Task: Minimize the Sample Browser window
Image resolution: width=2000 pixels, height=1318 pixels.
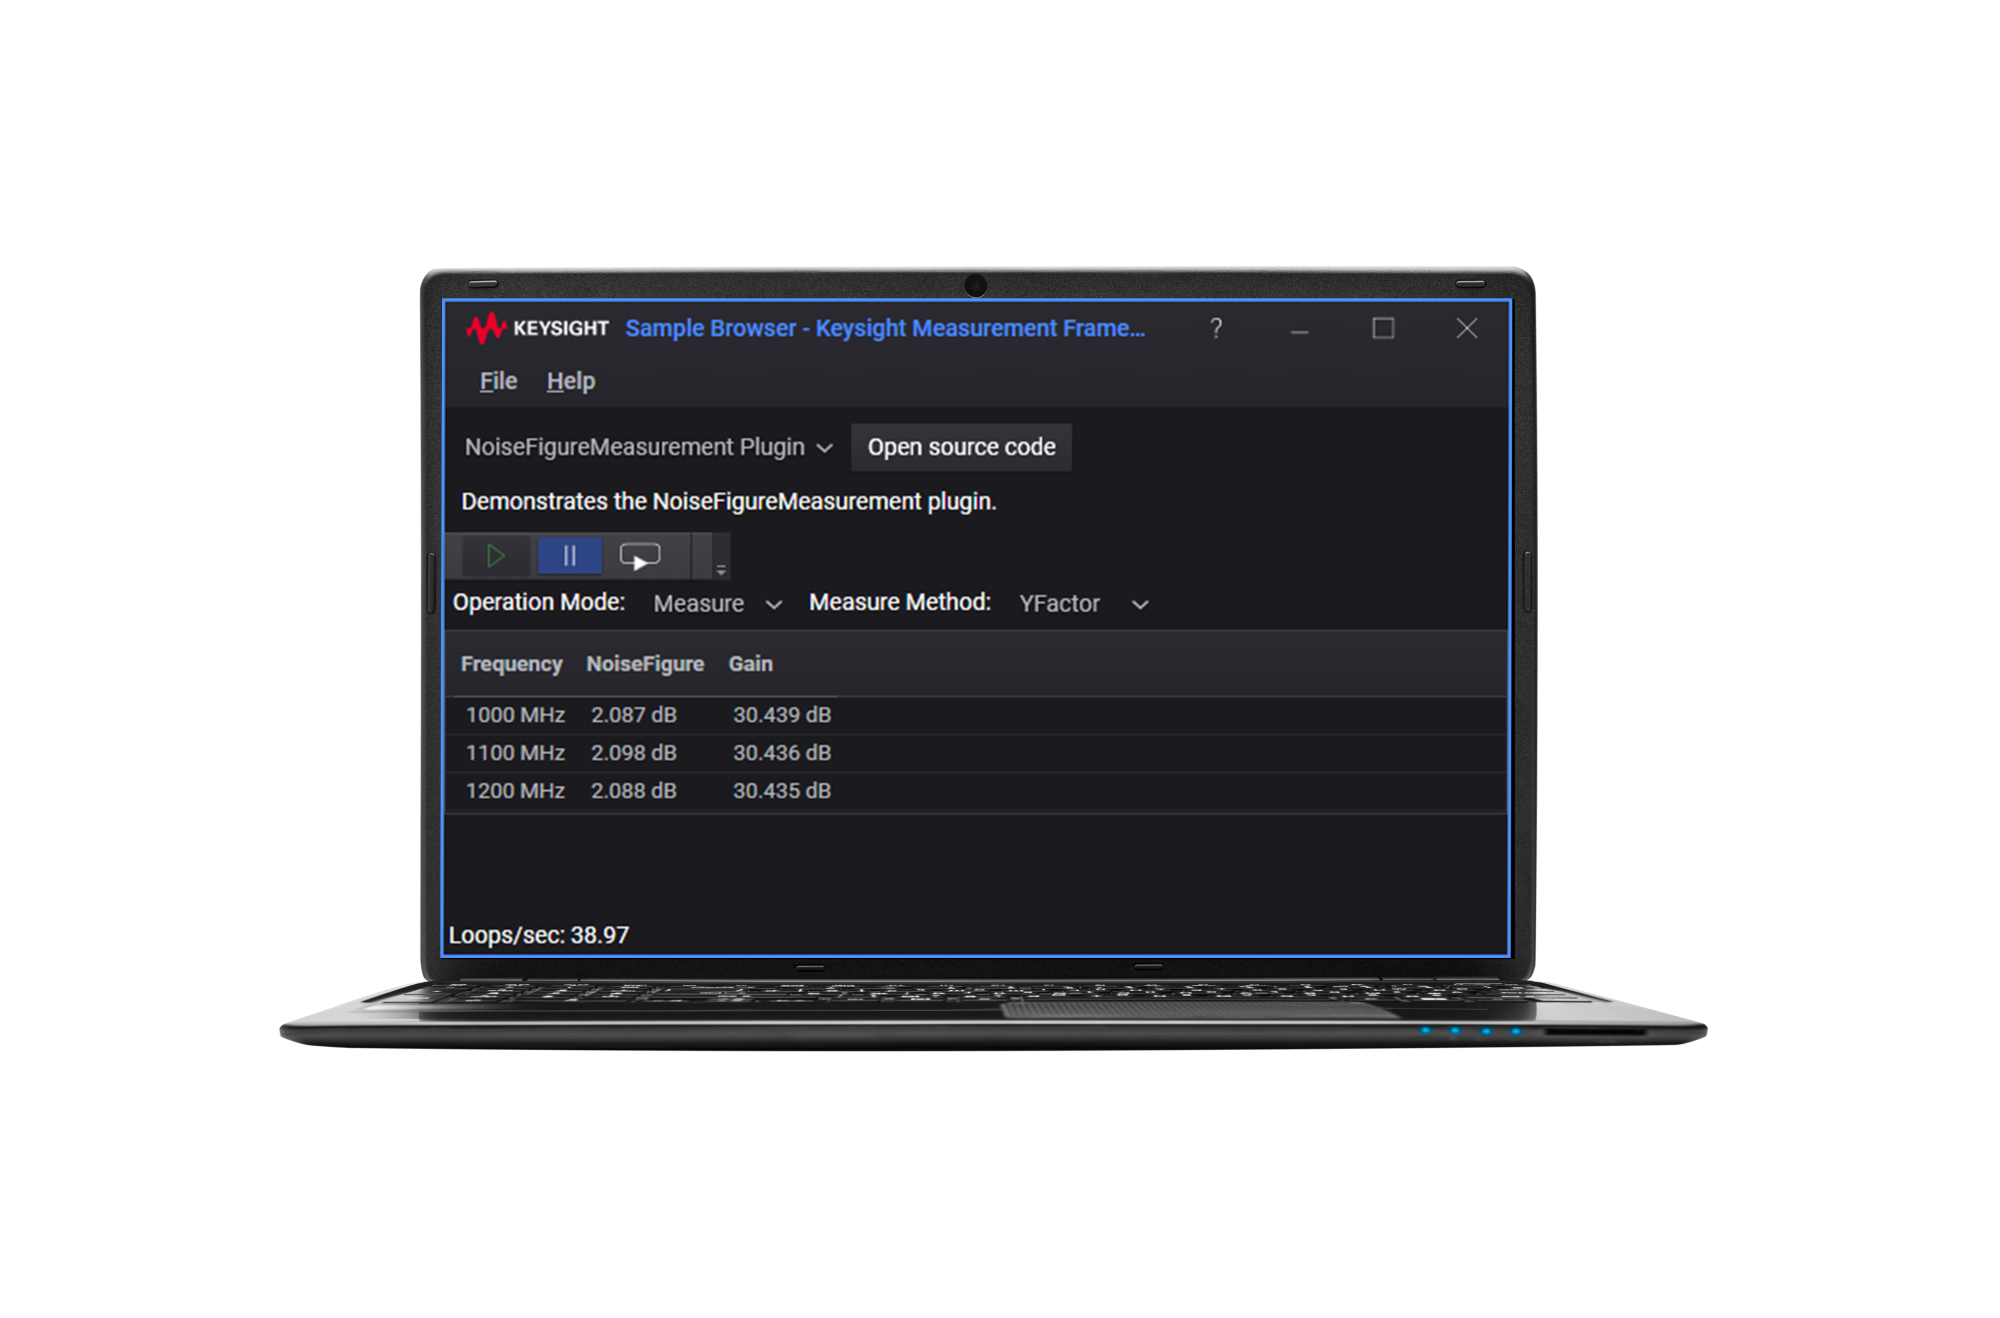Action: tap(1299, 328)
